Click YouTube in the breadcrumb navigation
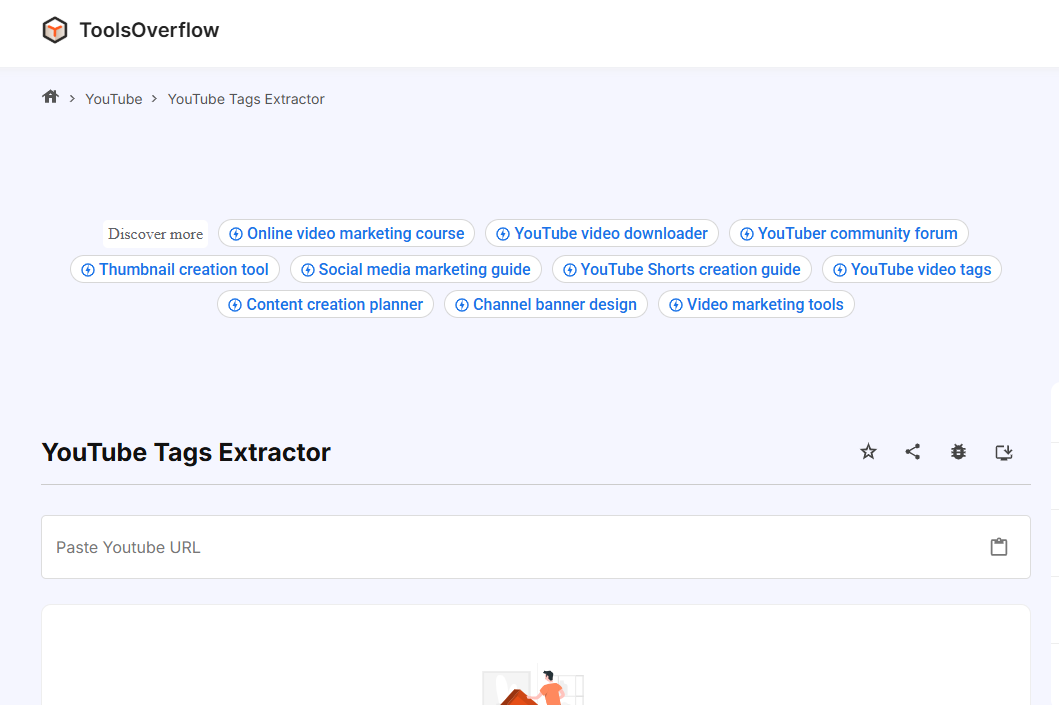 point(113,98)
